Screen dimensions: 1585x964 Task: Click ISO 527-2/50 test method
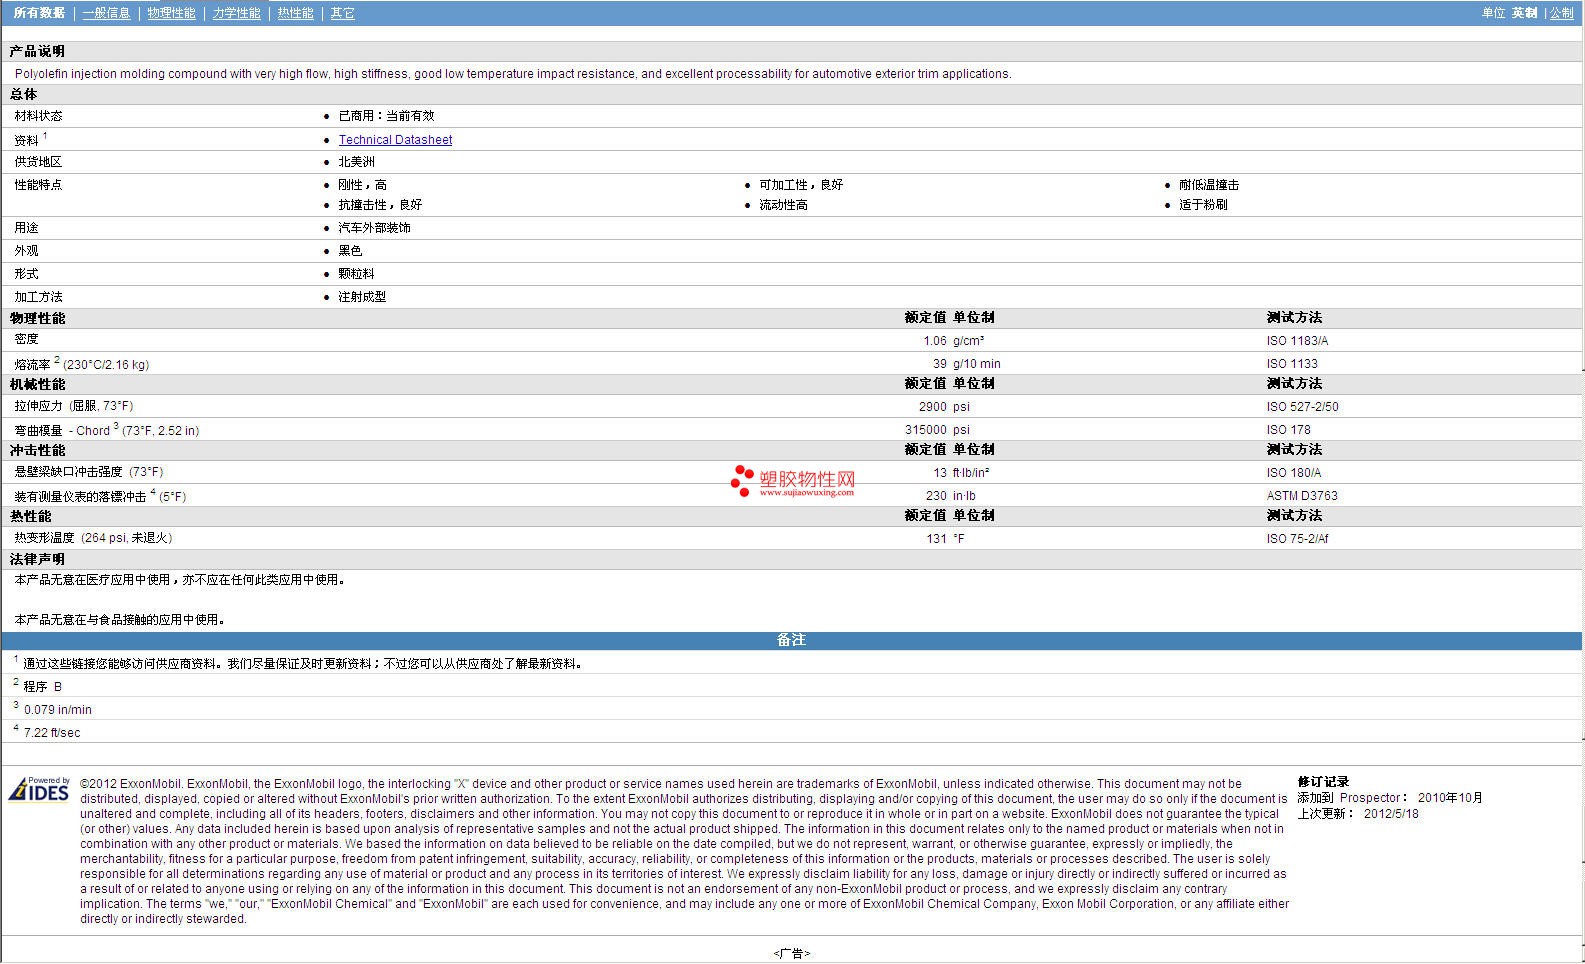(1302, 407)
